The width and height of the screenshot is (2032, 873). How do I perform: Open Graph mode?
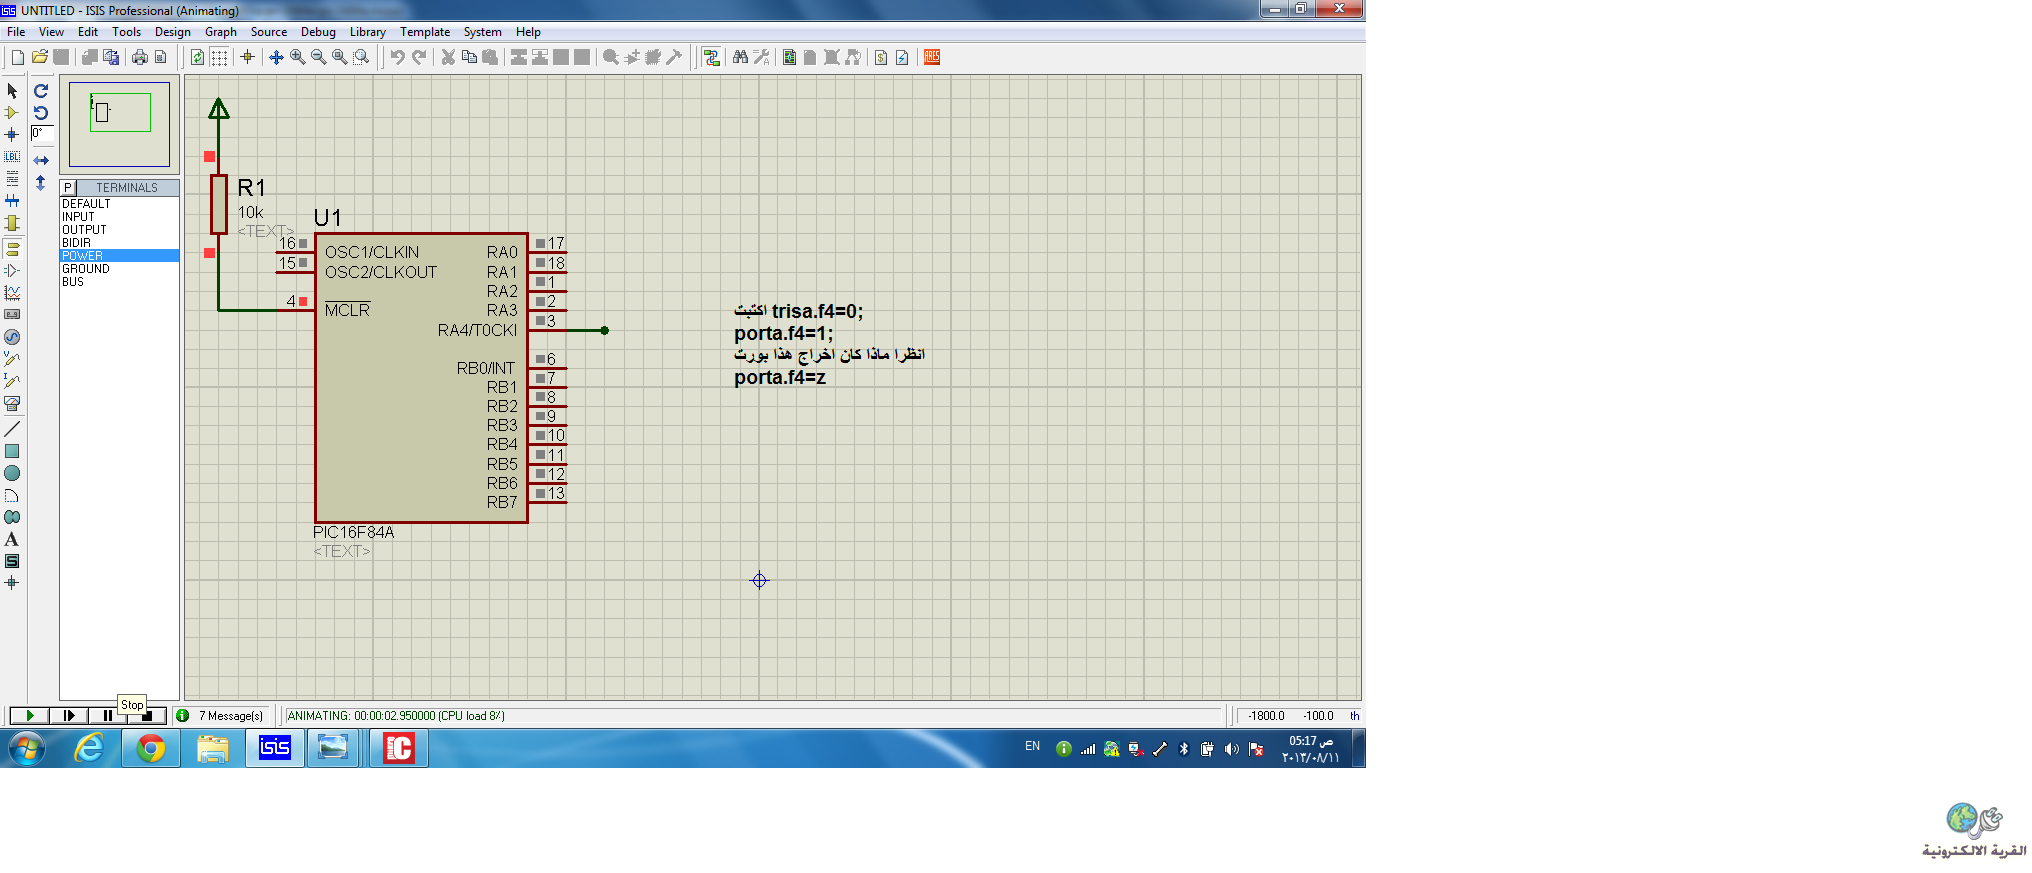pos(12,293)
